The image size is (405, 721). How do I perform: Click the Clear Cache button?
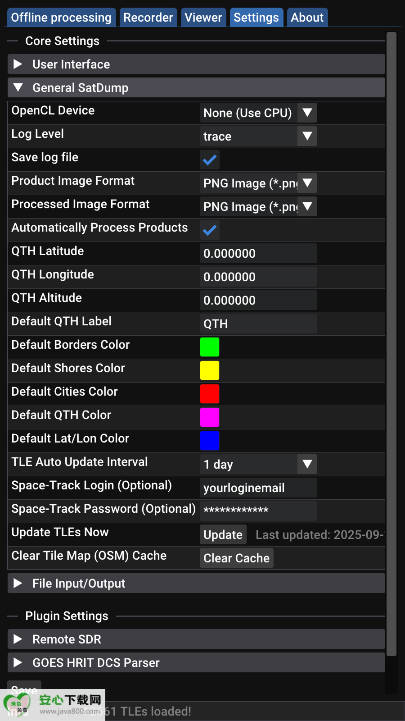[236, 558]
